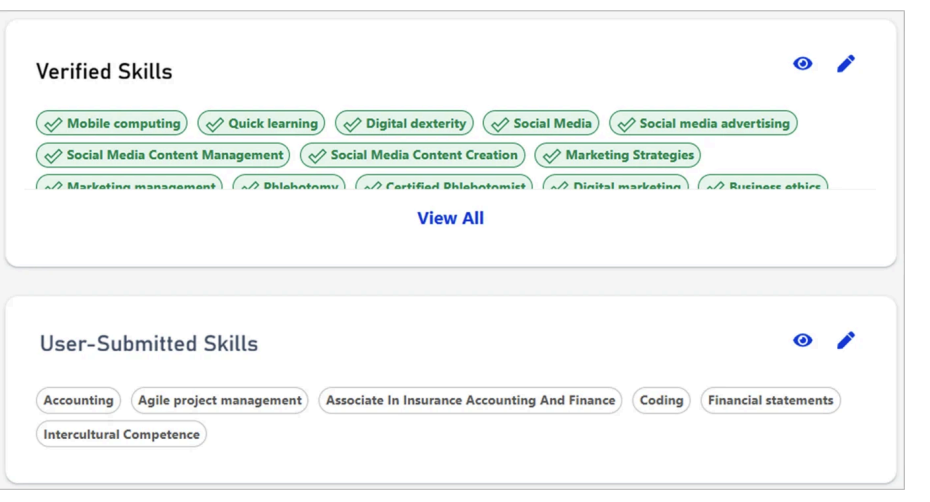Select the Coding skill chip
The image size is (930, 502).
click(661, 401)
